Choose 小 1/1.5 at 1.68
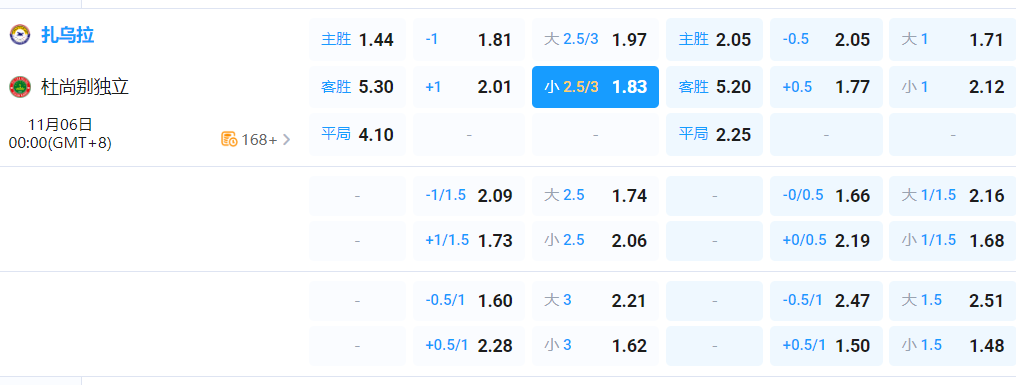Screen dimensions: 1016x385 (952, 240)
